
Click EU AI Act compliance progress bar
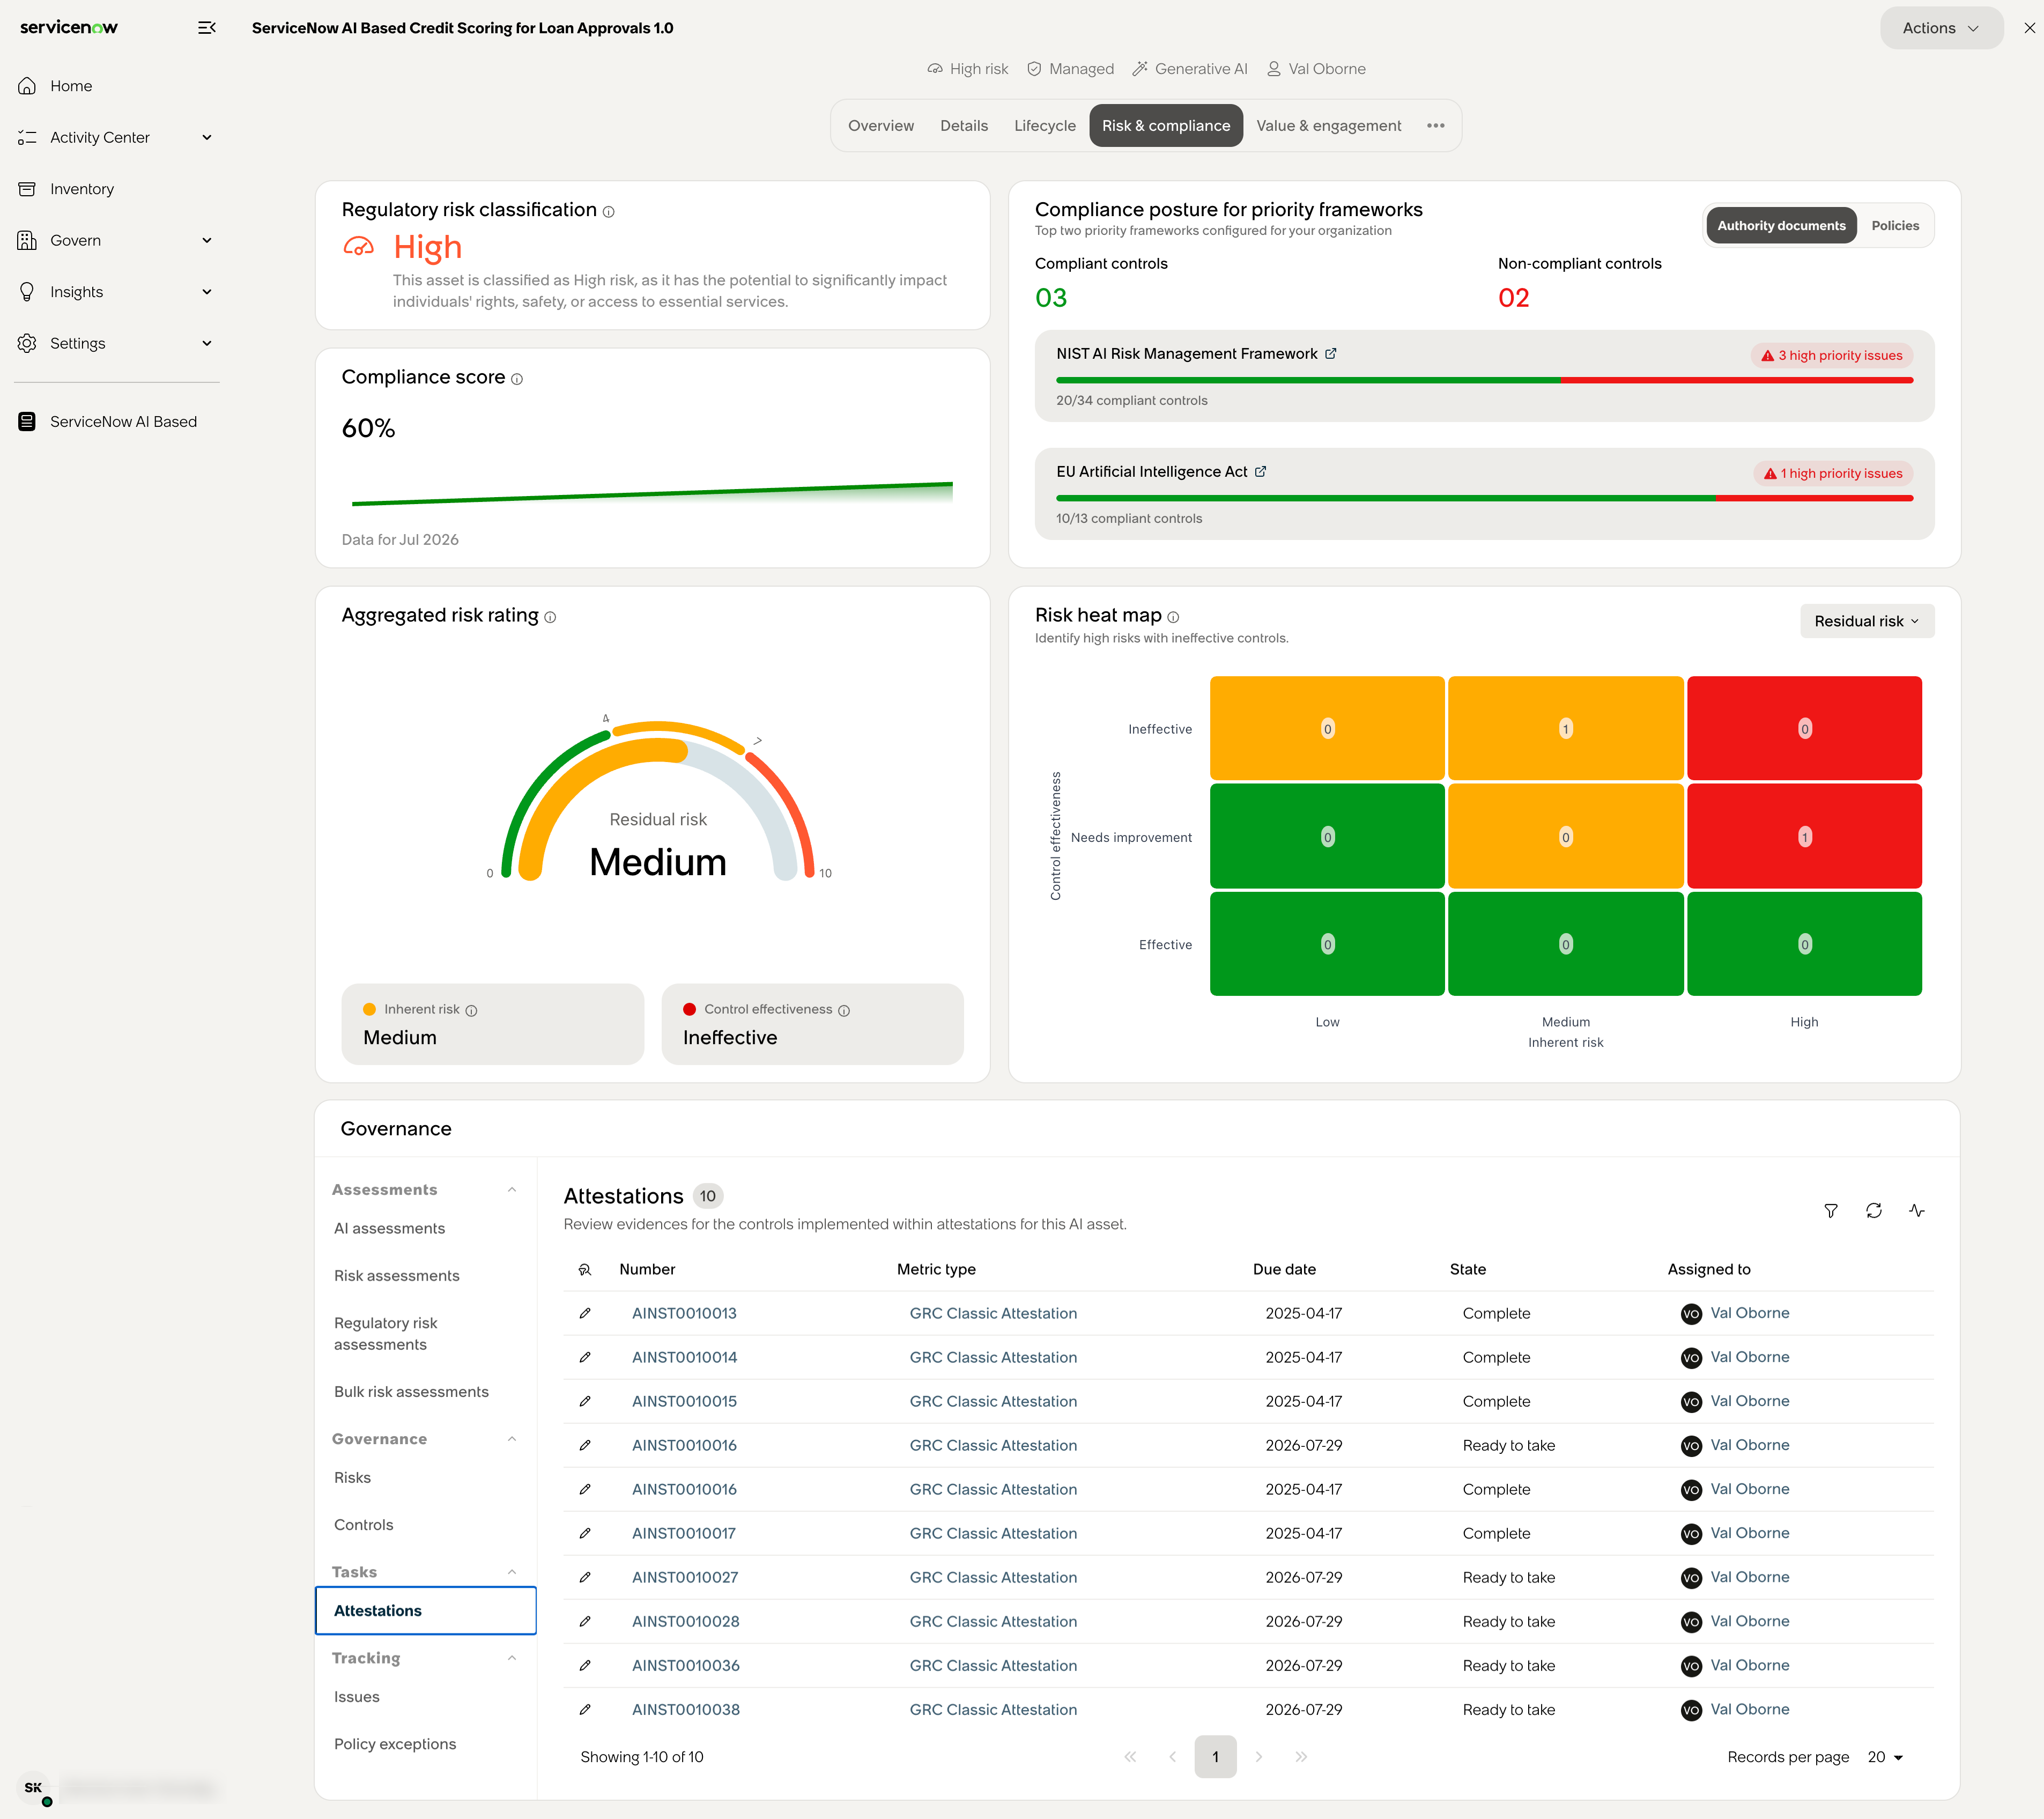coord(1485,498)
